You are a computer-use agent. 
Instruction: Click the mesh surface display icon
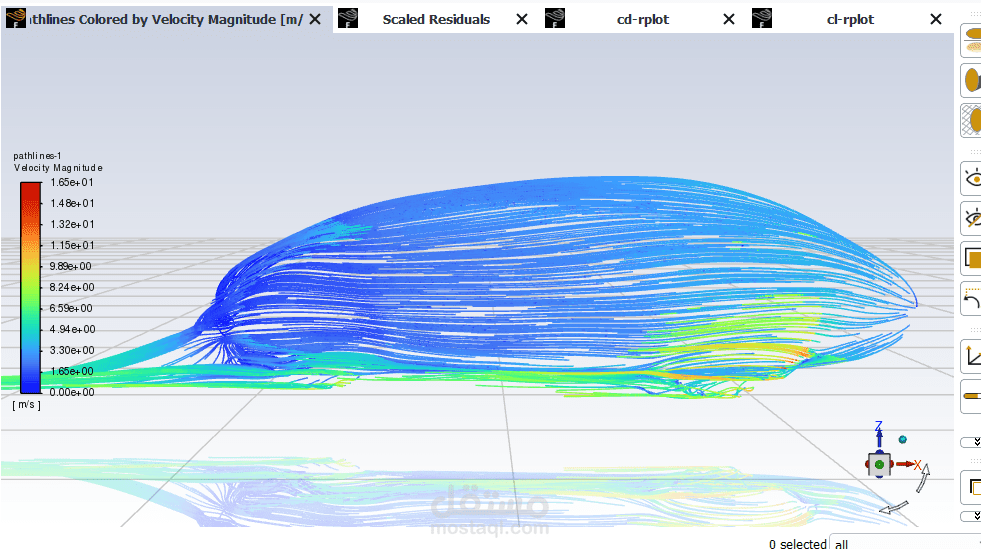(972, 120)
